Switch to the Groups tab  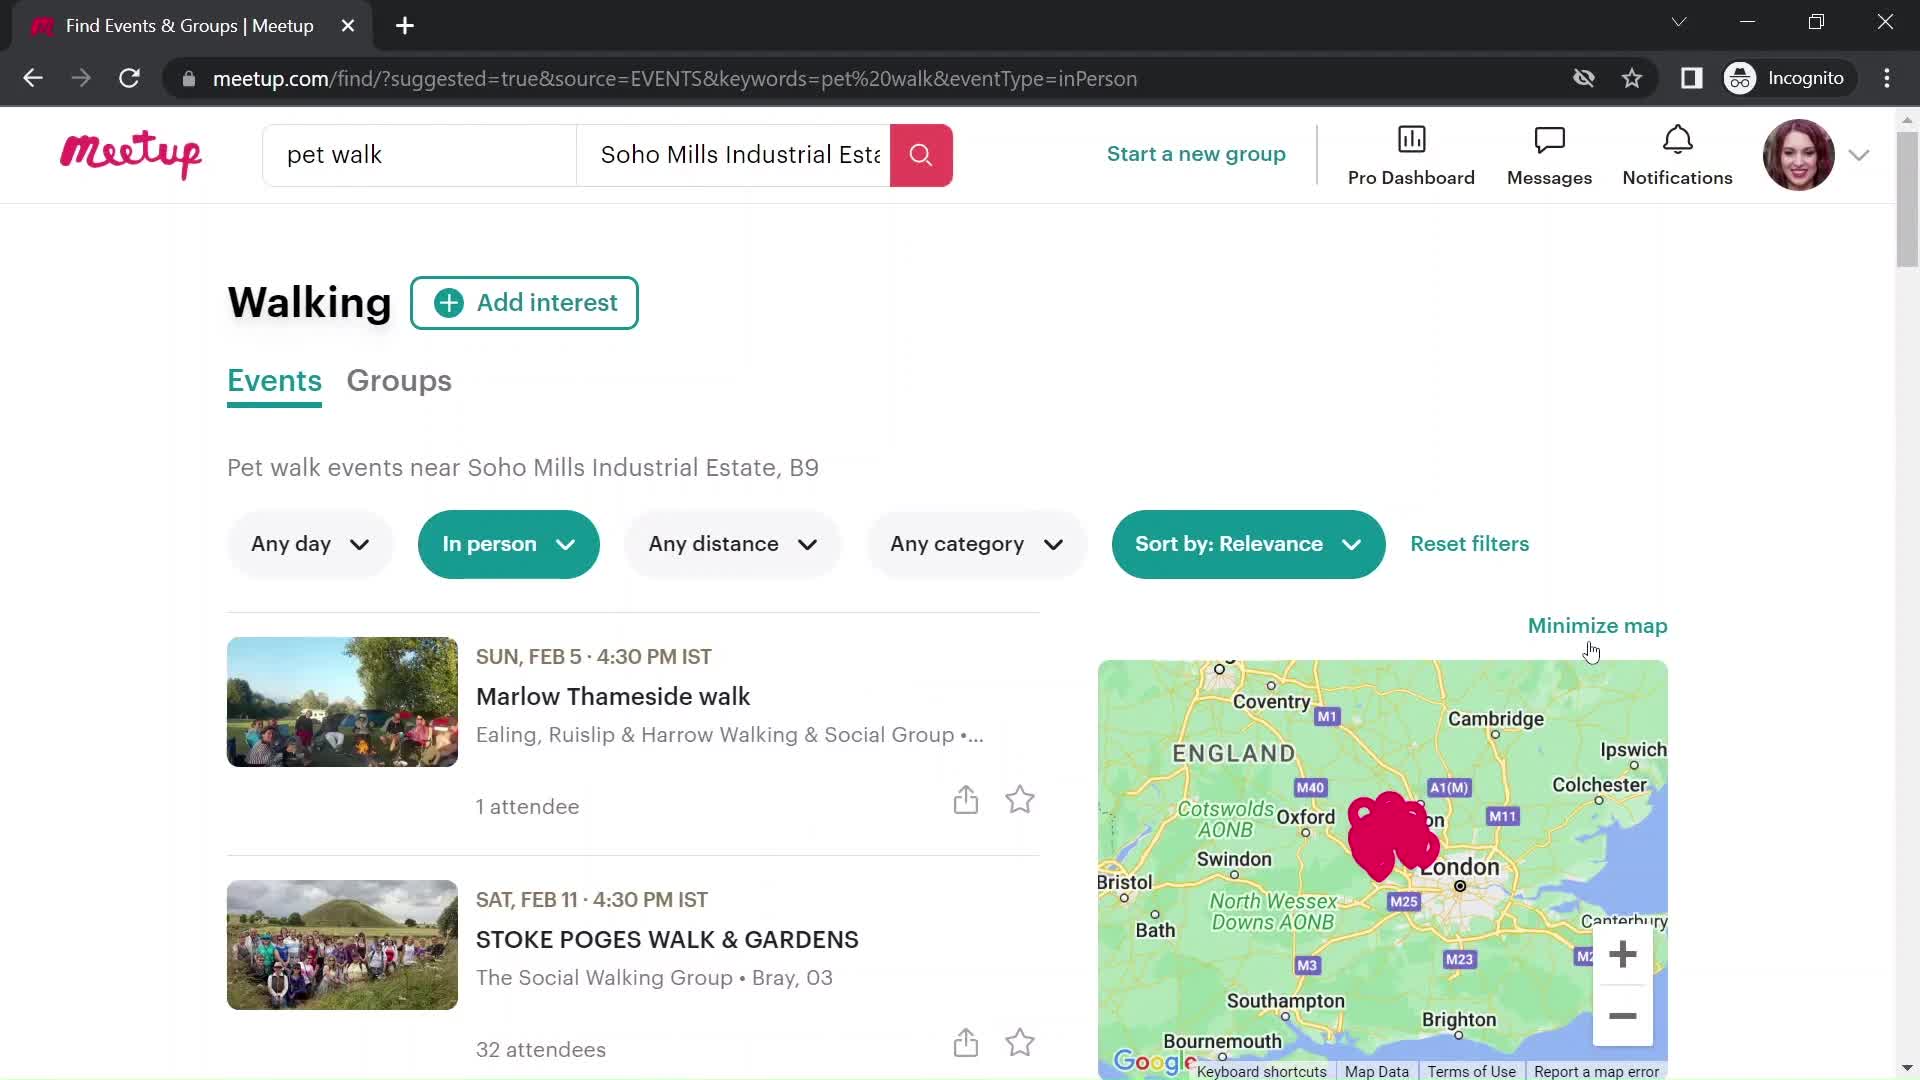[x=399, y=381]
